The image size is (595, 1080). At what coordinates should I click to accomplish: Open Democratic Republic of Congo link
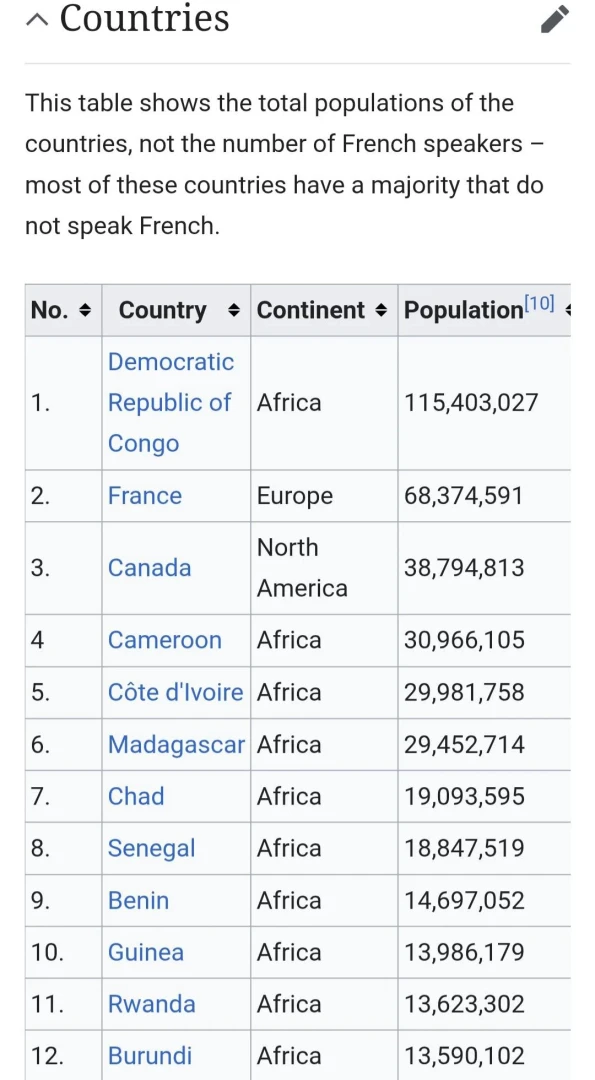click(x=171, y=403)
